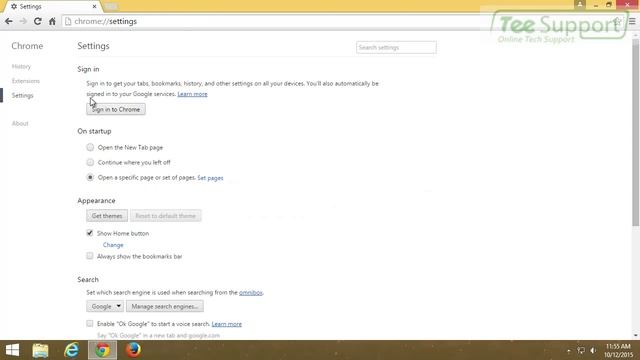Open the Home page via house icon
640x360 pixels.
click(52, 21)
